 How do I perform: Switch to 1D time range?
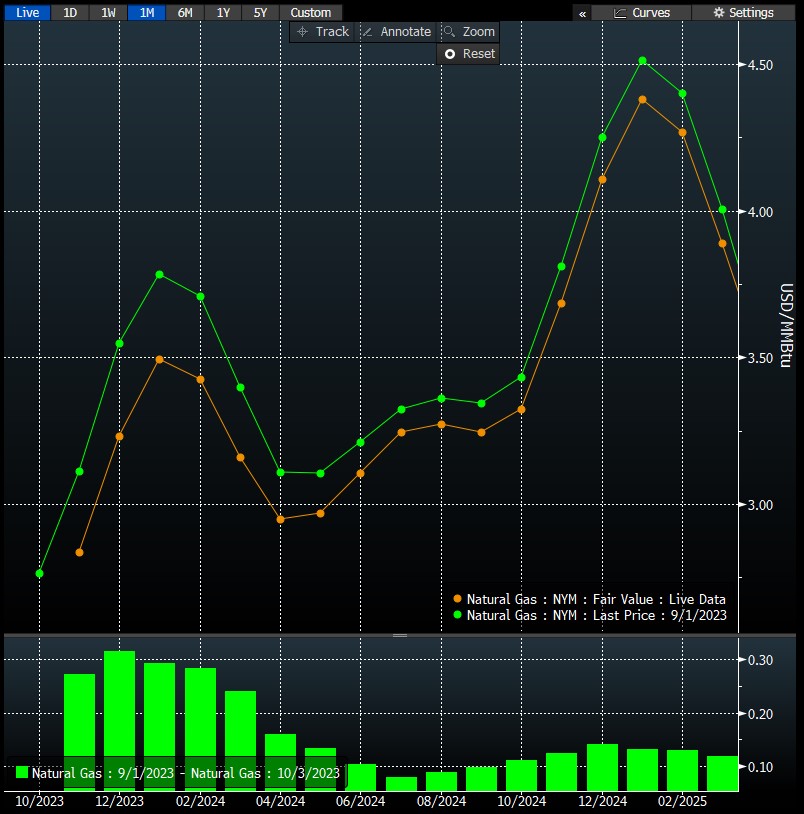click(x=69, y=13)
